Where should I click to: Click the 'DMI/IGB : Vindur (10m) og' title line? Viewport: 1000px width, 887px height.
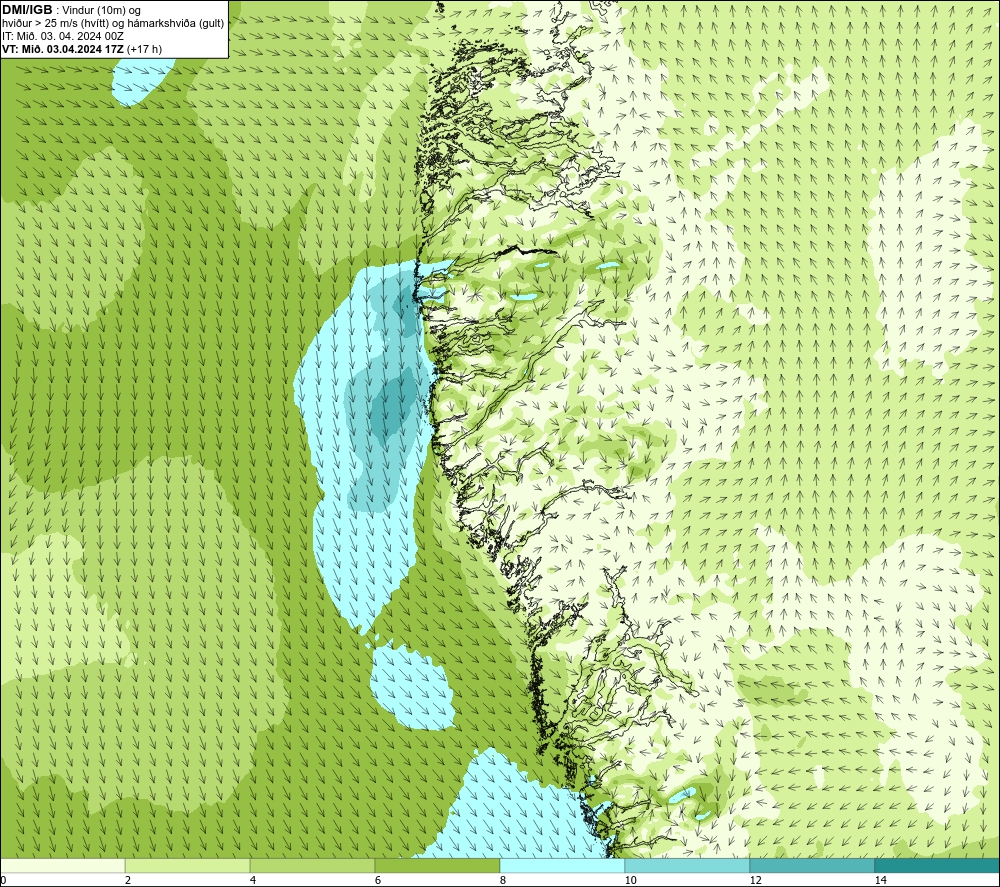(72, 10)
